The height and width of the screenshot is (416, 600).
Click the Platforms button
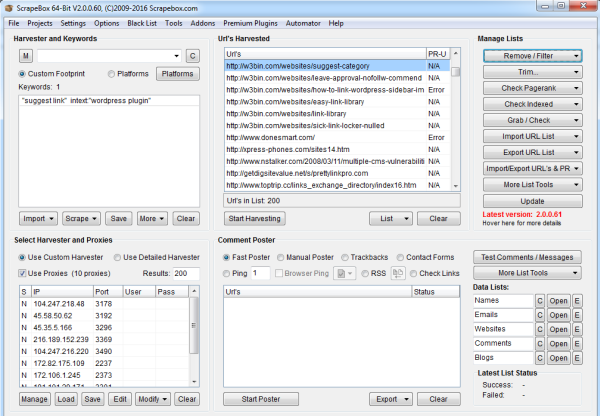coord(178,74)
